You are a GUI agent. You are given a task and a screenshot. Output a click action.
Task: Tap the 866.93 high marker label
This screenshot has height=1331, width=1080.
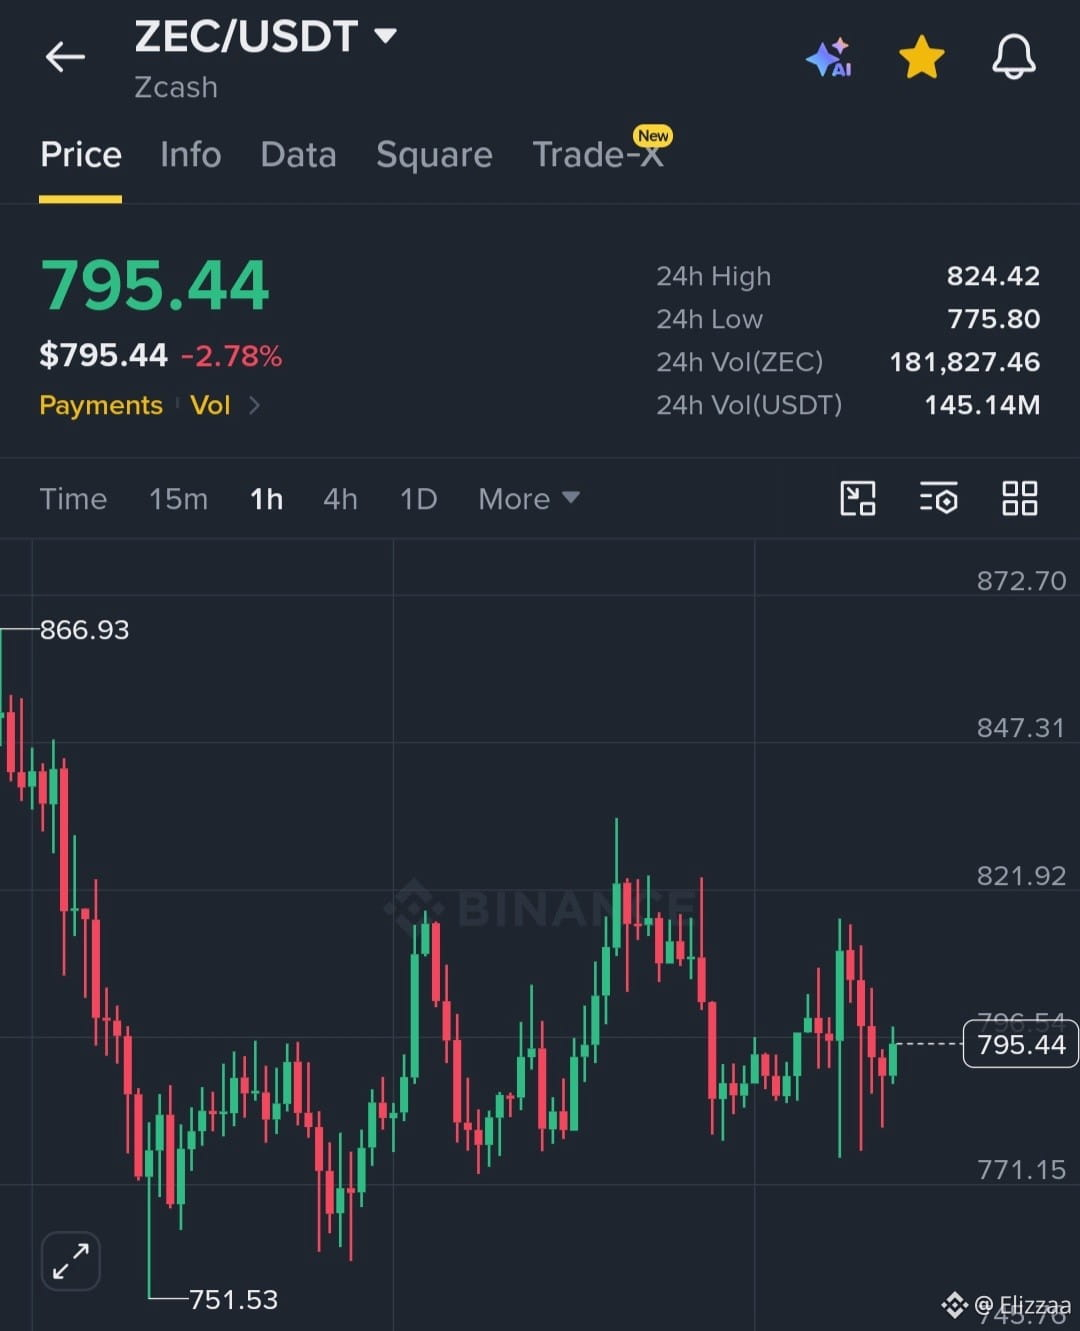[85, 630]
